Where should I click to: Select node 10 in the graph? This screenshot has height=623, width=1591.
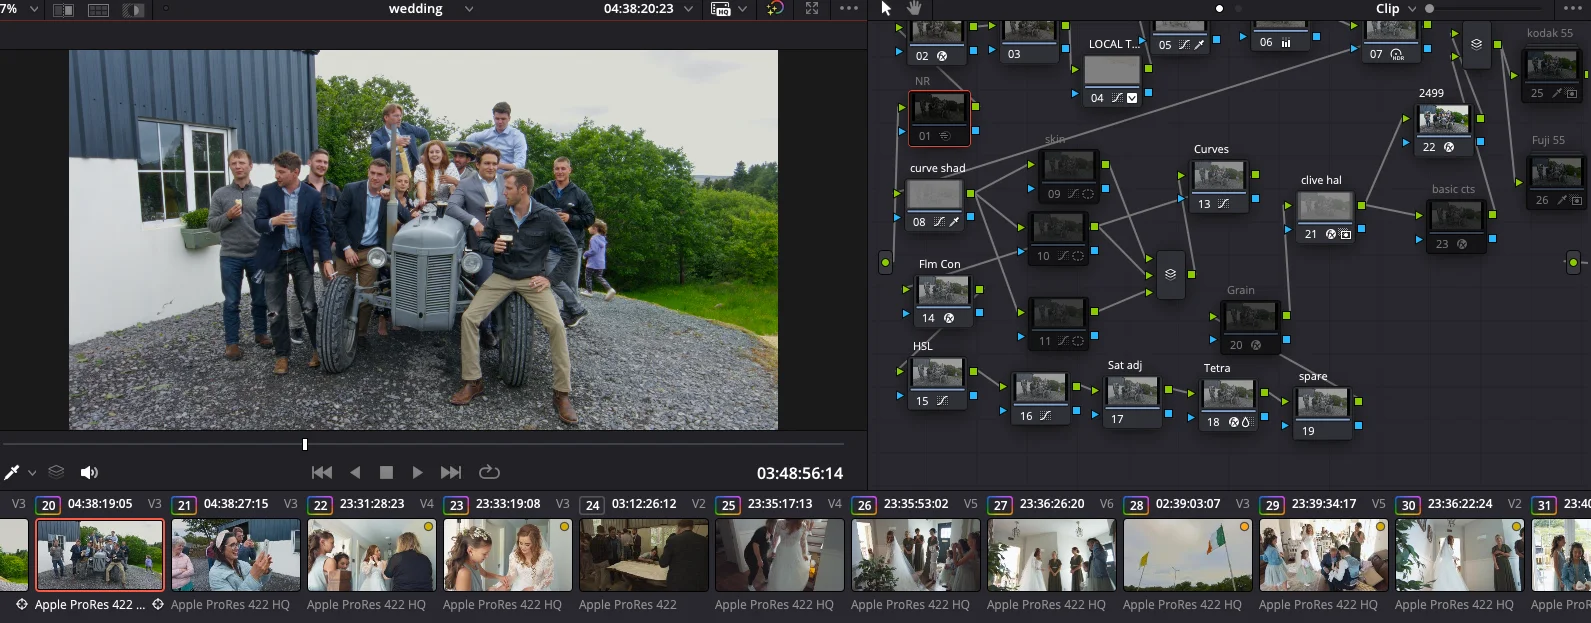[1058, 238]
